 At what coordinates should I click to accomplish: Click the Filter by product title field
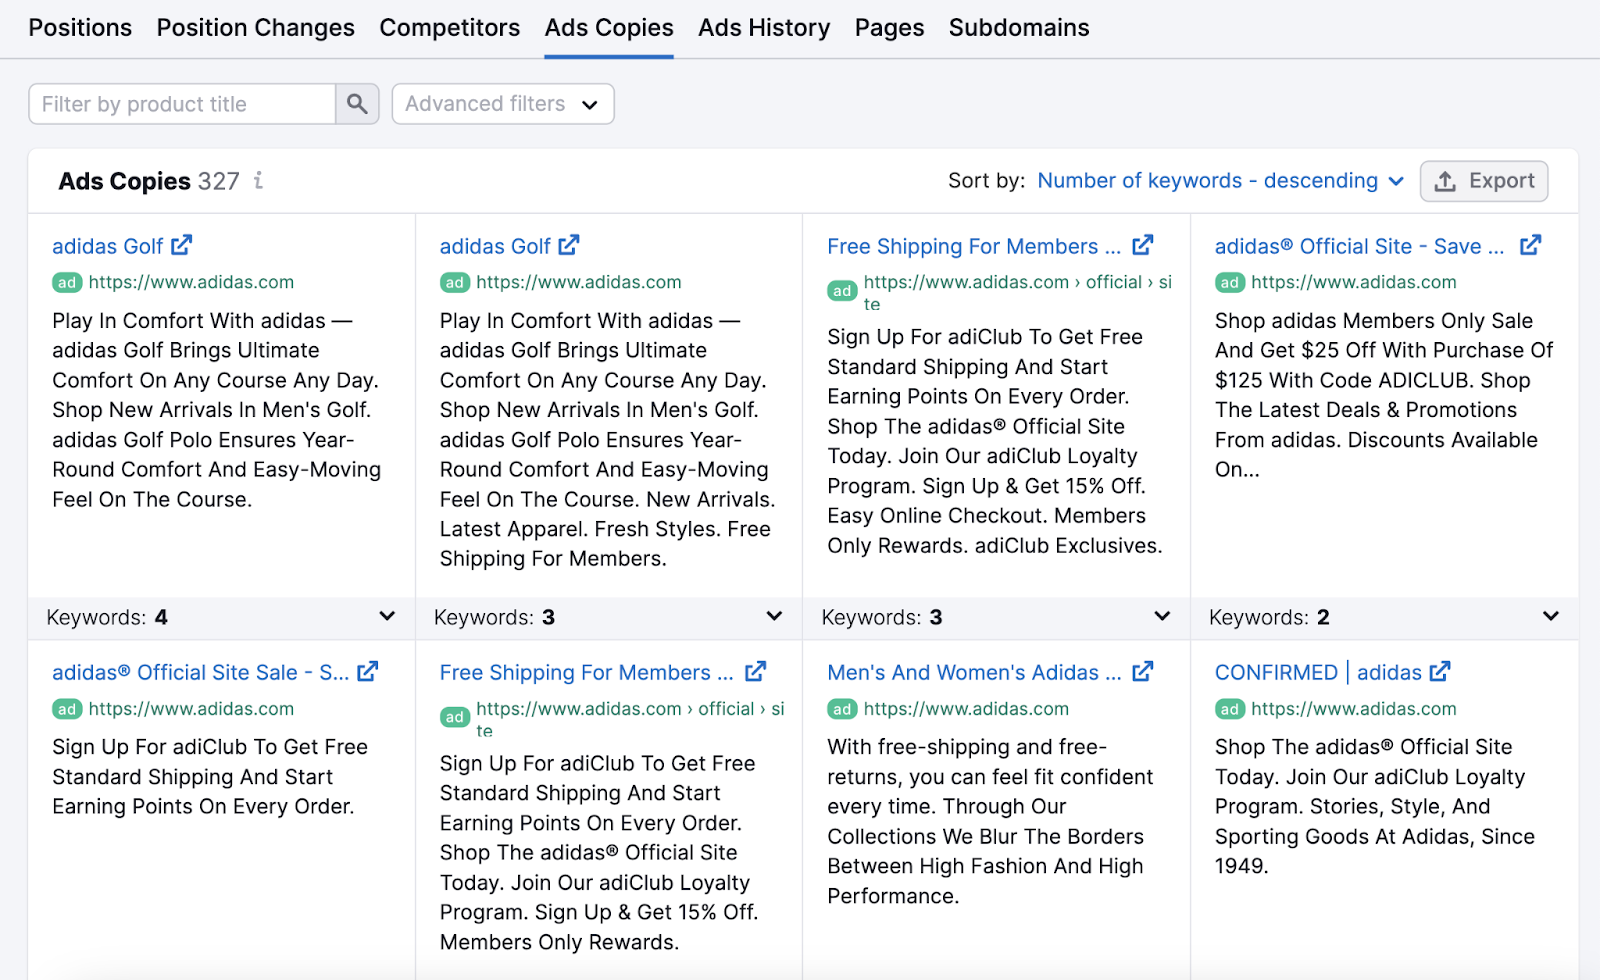(180, 103)
